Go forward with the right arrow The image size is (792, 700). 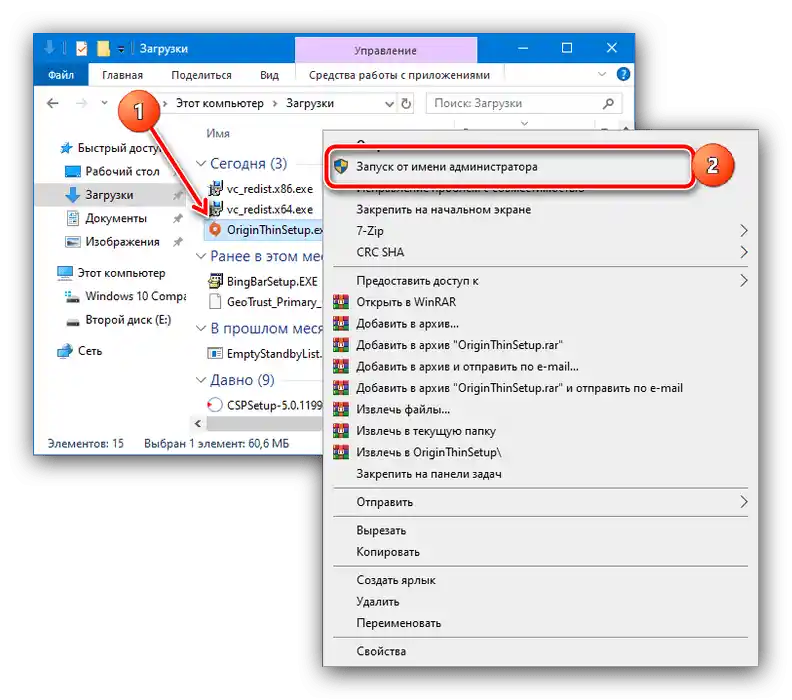[81, 104]
